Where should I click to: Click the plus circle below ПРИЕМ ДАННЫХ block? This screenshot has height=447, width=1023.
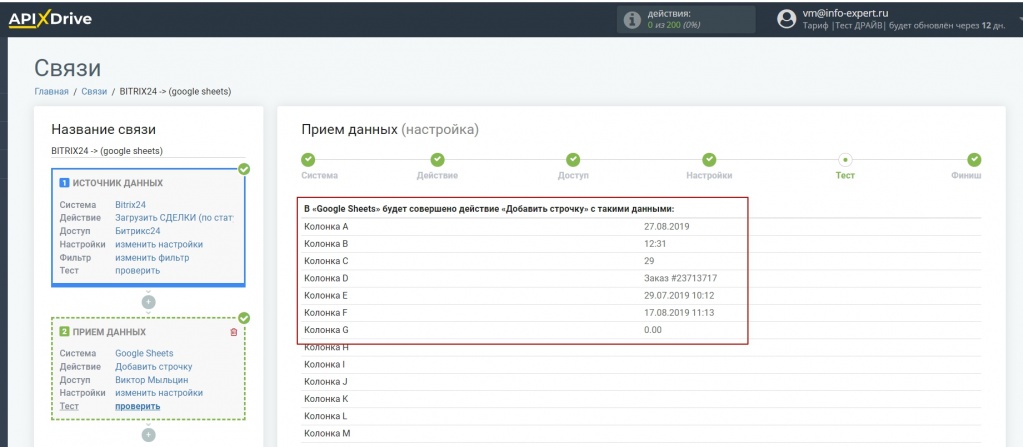148,435
